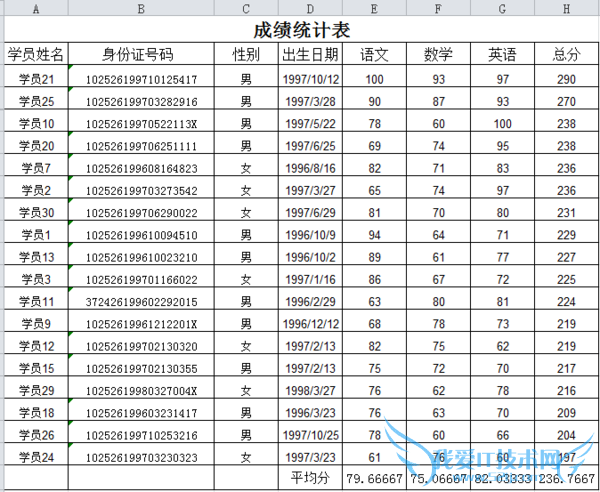Select column F header

click(x=438, y=8)
